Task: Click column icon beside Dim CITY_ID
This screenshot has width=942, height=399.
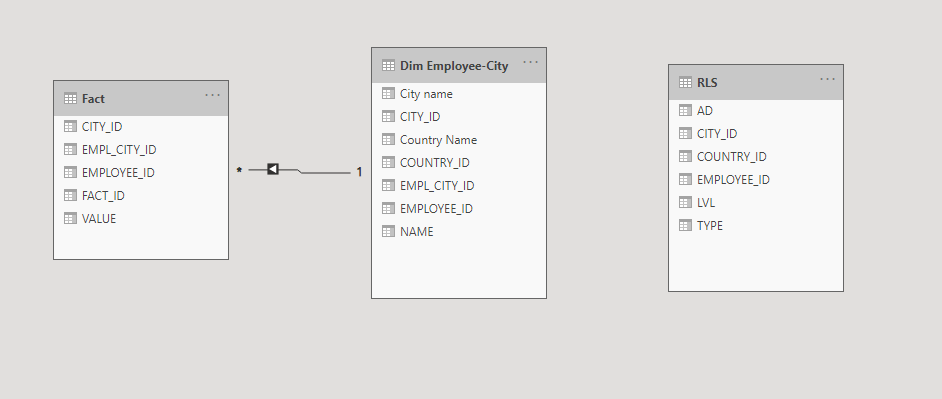Action: tap(389, 116)
